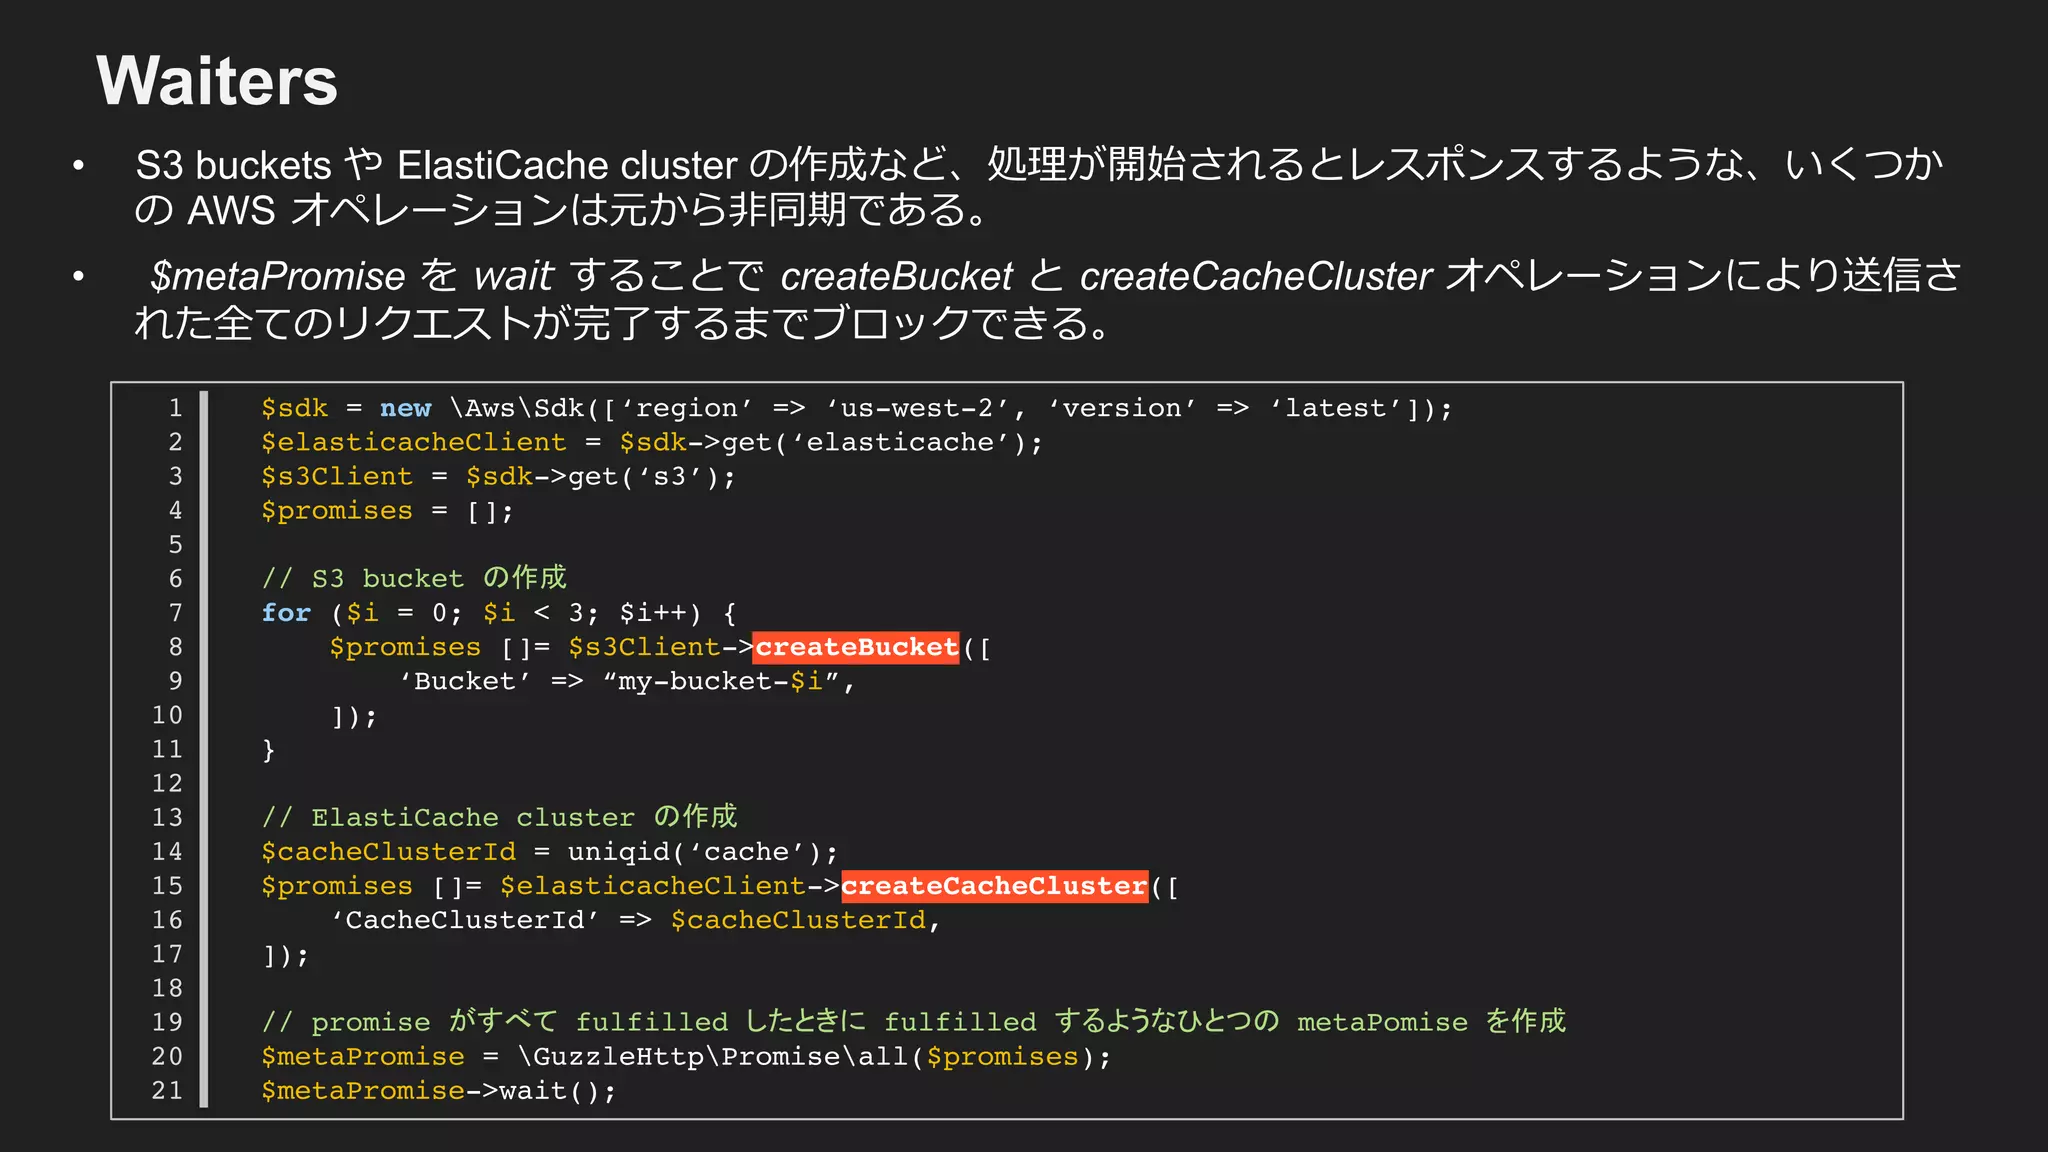The width and height of the screenshot is (2048, 1152).
Task: Select the highlighted createBucket method
Action: (x=856, y=648)
